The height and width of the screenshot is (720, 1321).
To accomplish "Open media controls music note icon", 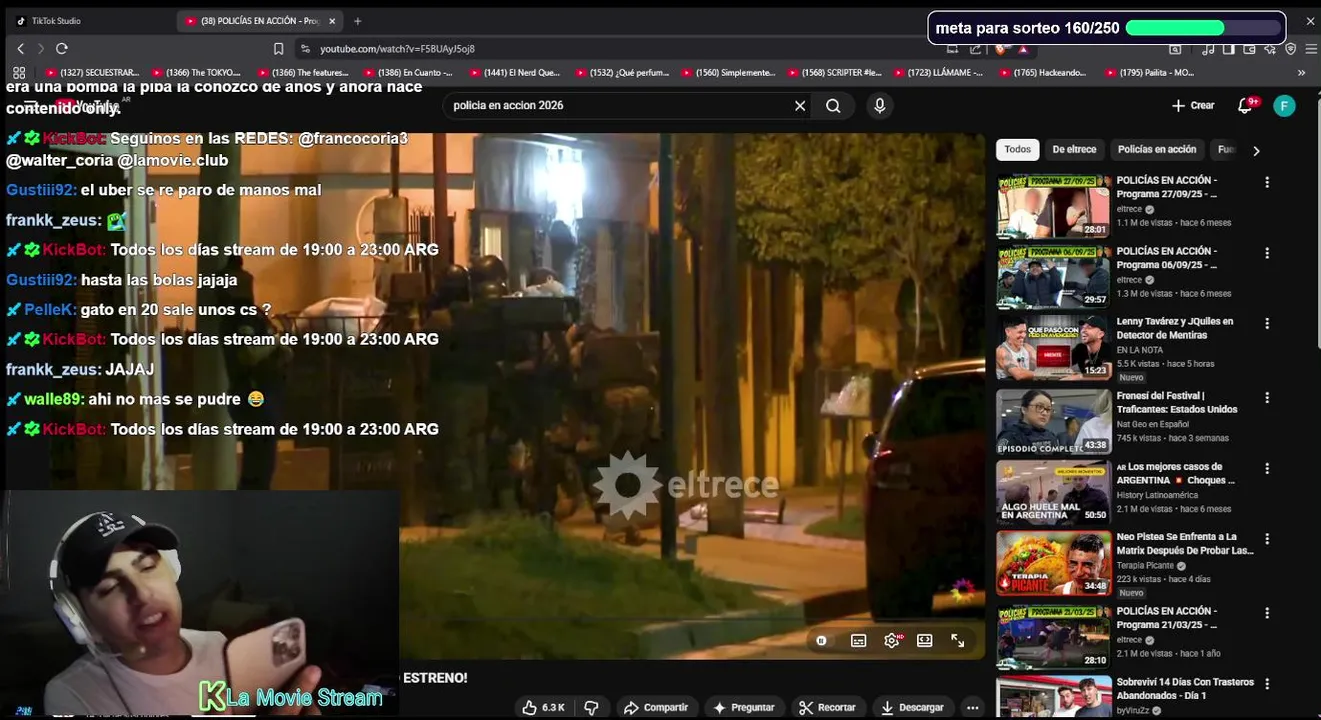I will pyautogui.click(x=1208, y=49).
